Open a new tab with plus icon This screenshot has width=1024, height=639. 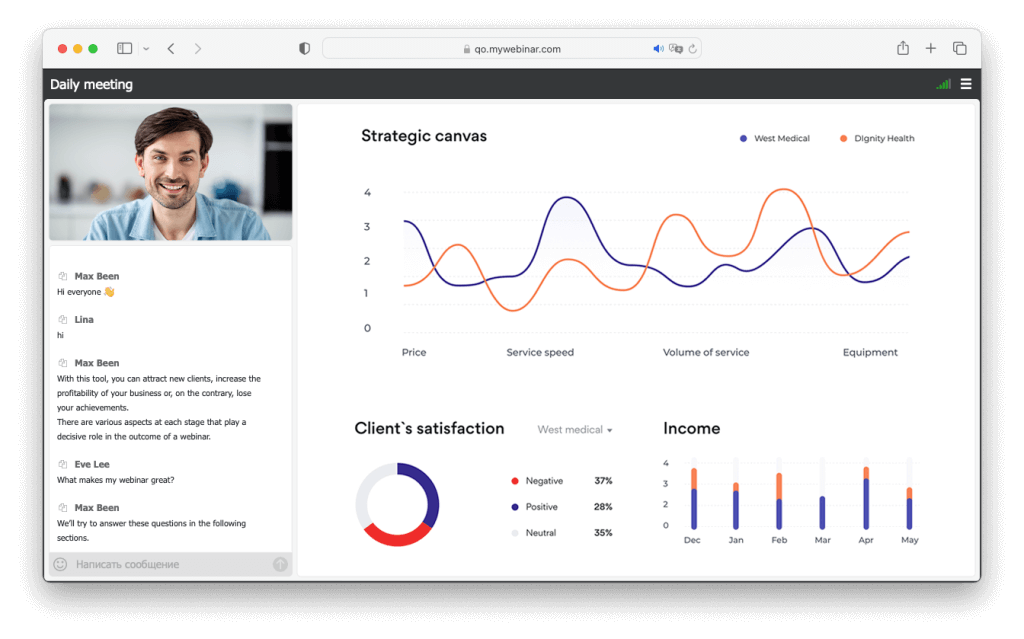coord(931,48)
